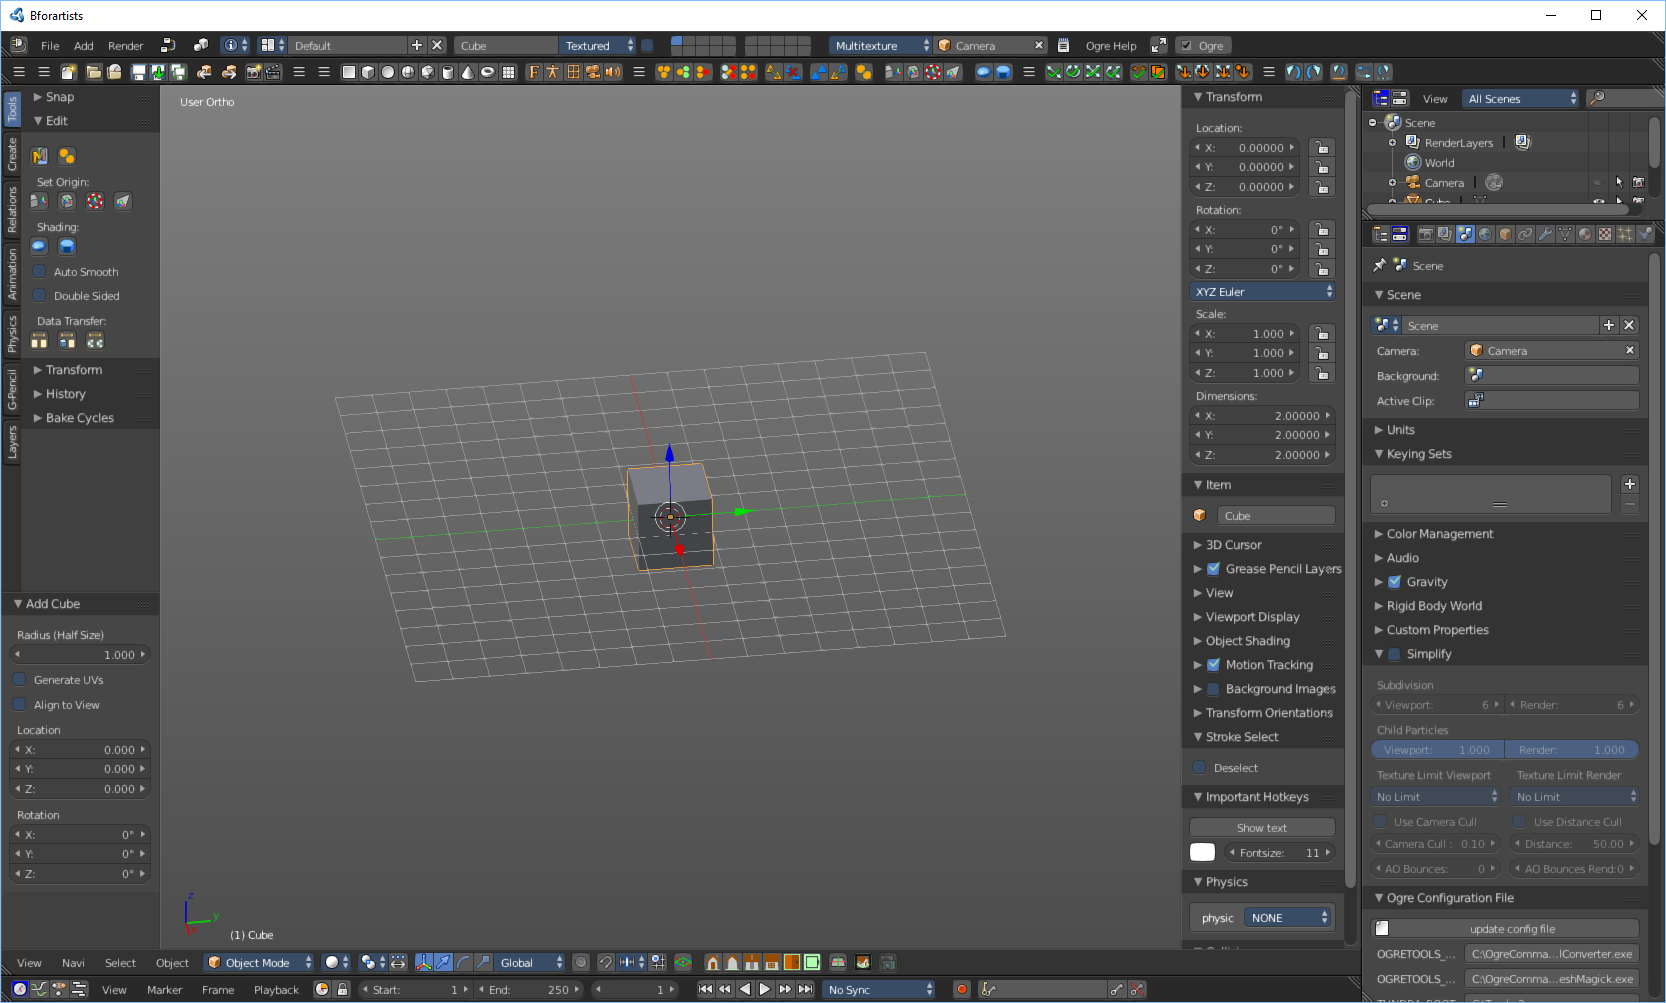The image size is (1666, 1003).
Task: Open the Render menu
Action: click(x=125, y=46)
